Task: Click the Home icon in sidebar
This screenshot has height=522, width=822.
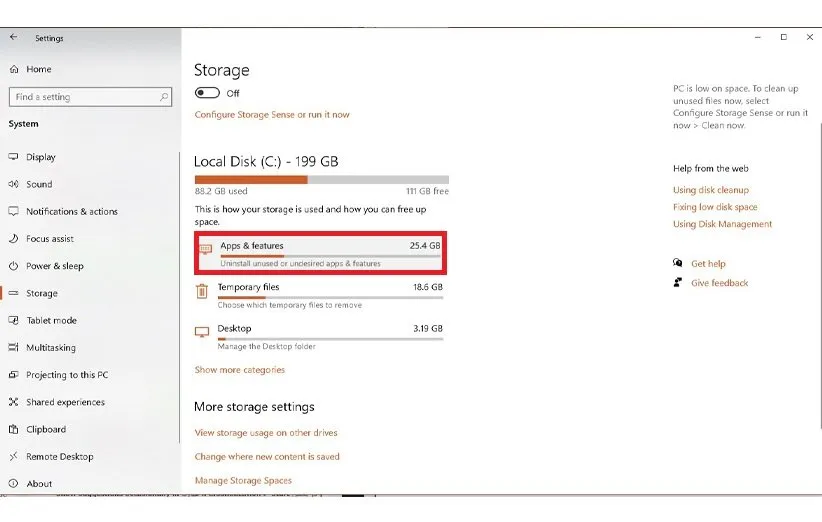Action: [x=14, y=69]
